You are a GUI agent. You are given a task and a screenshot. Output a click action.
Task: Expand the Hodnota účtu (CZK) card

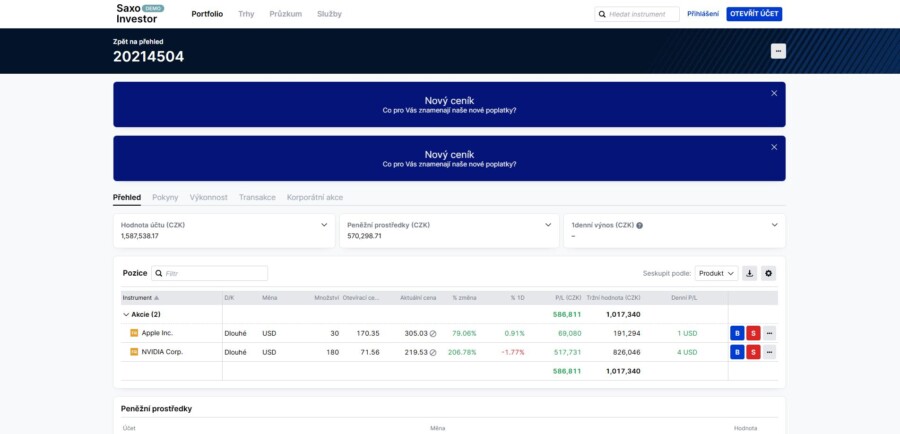324,225
